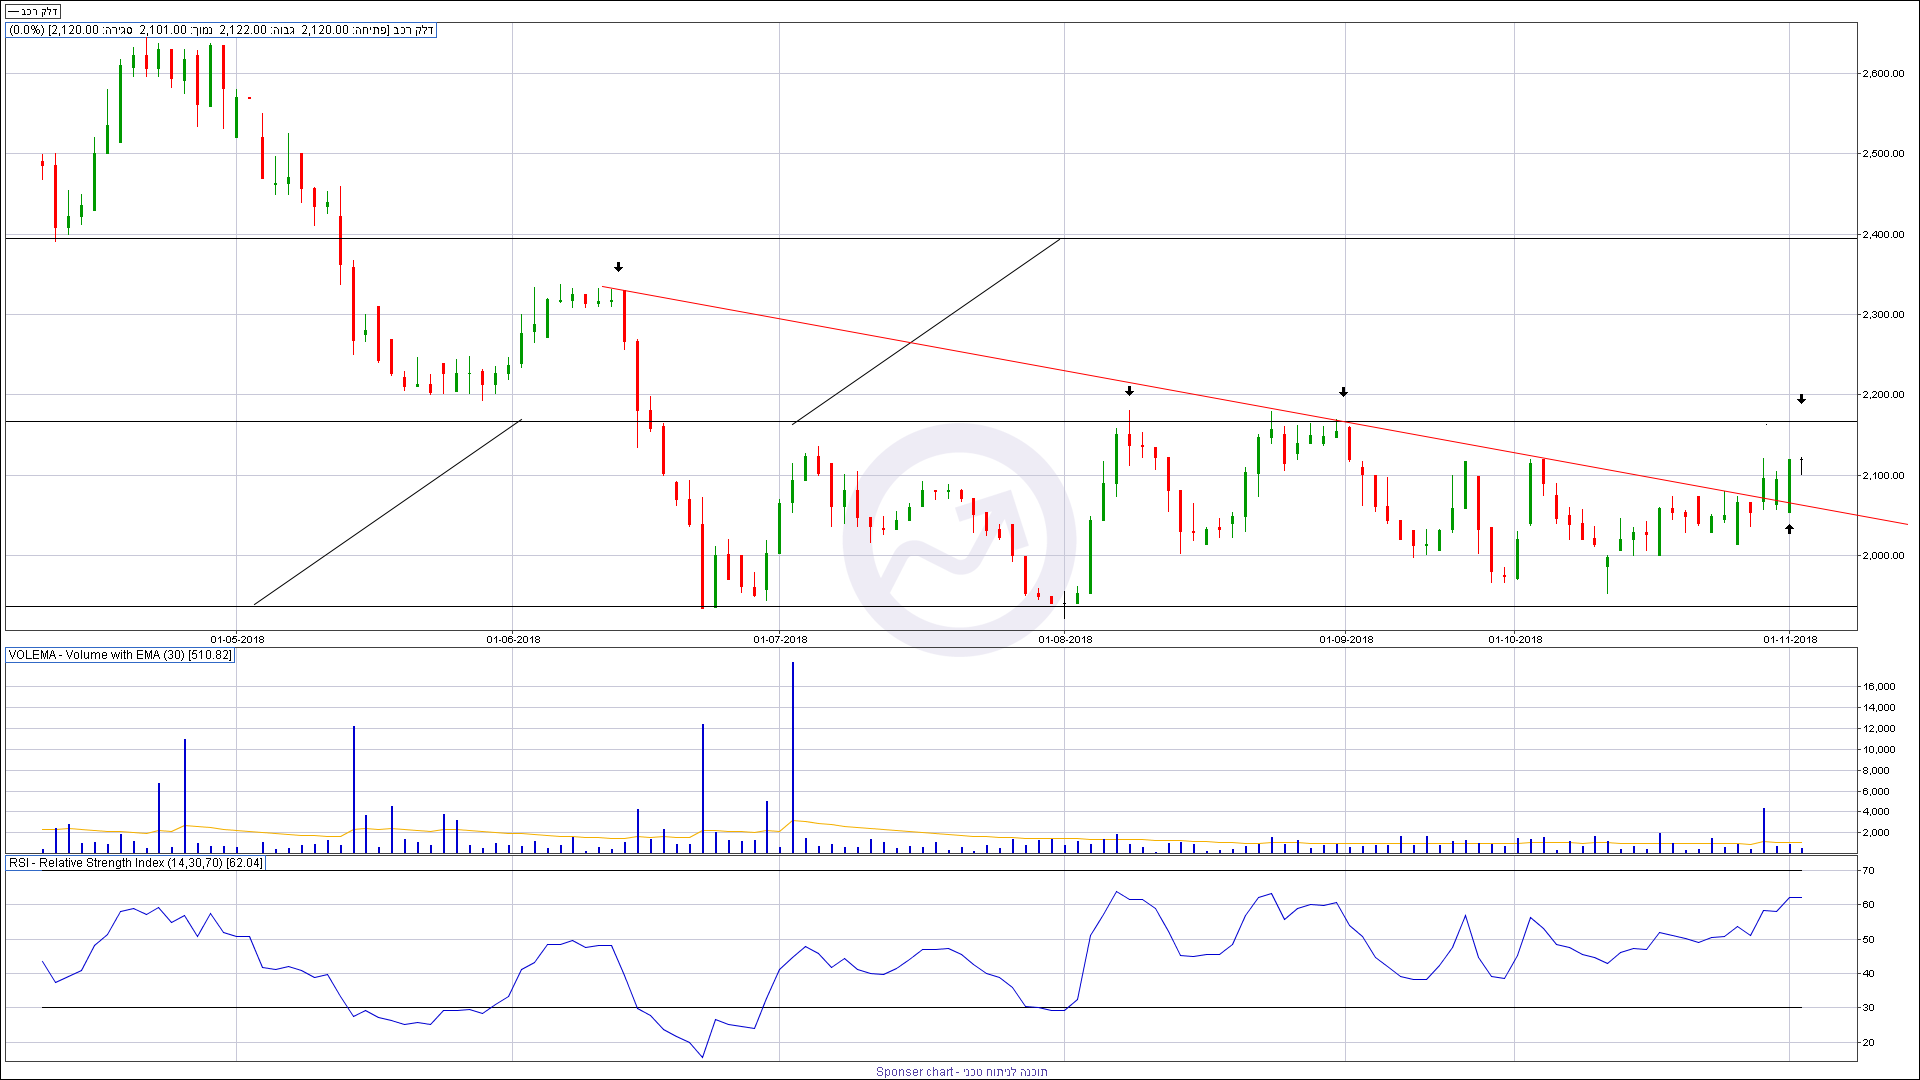
Task: Click the דלק רכב legend label
Action: (33, 12)
